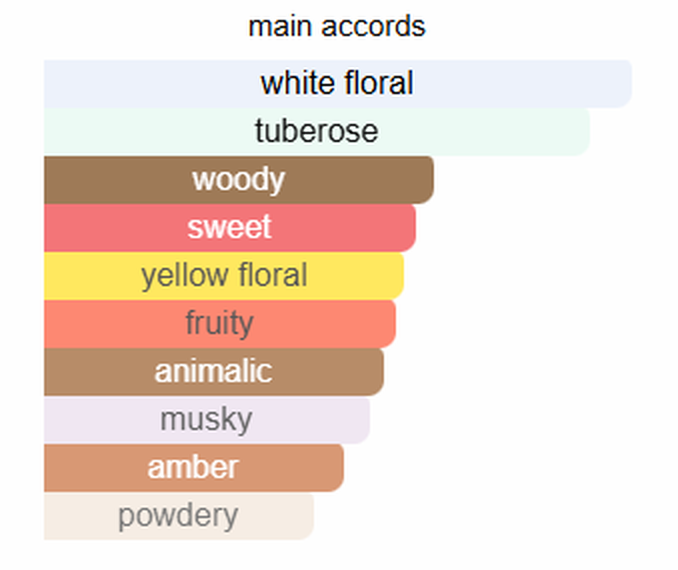This screenshot has height=570, width=678.
Task: Click the 'musky' text label
Action: click(207, 420)
